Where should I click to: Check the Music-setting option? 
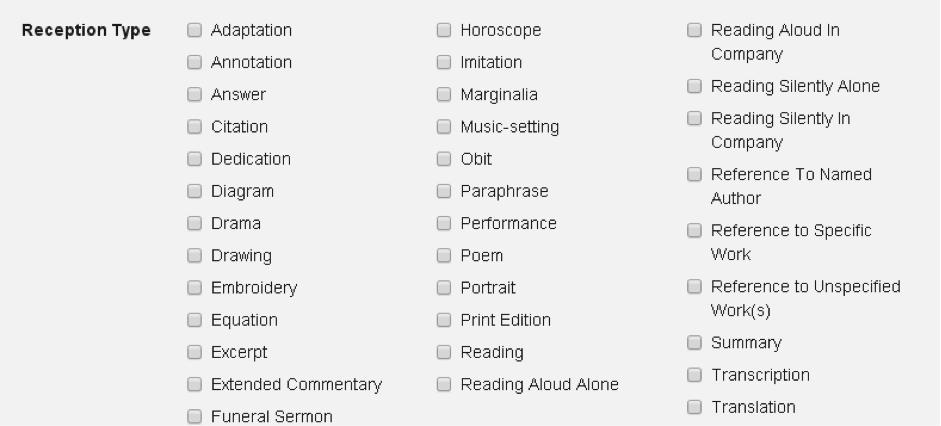point(443,127)
